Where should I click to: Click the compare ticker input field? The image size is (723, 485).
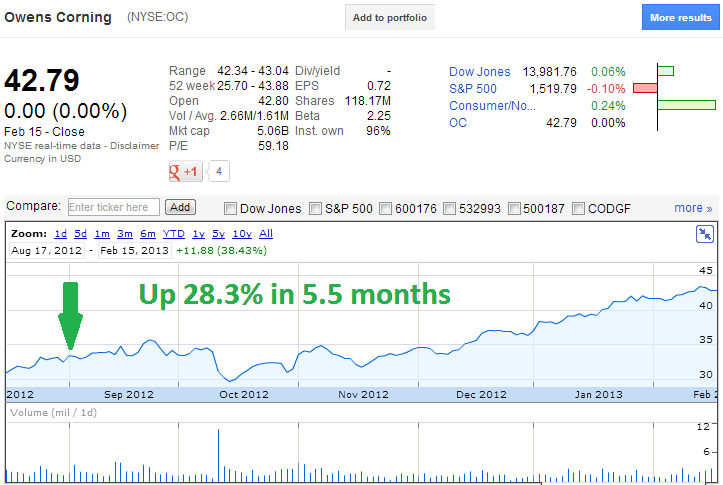pyautogui.click(x=114, y=207)
